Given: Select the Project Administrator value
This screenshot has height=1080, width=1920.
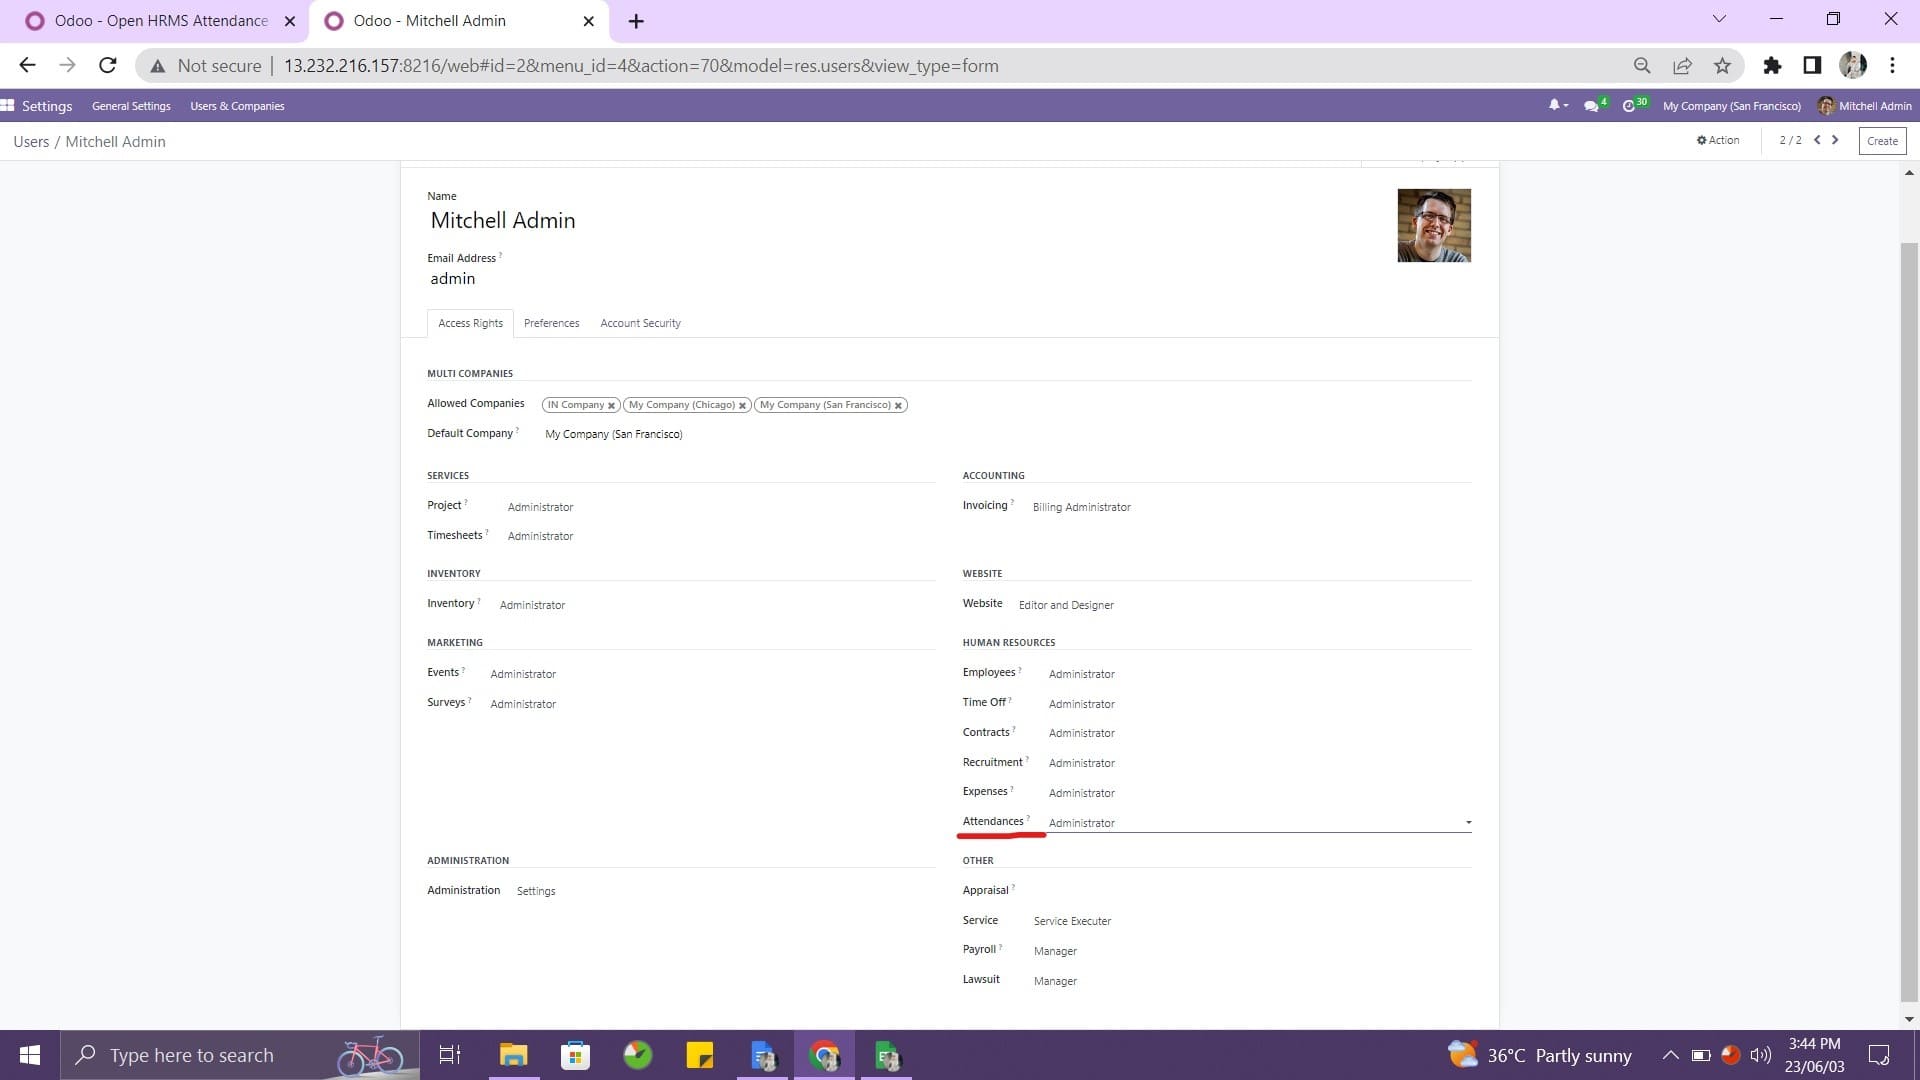Looking at the screenshot, I should [x=540, y=507].
